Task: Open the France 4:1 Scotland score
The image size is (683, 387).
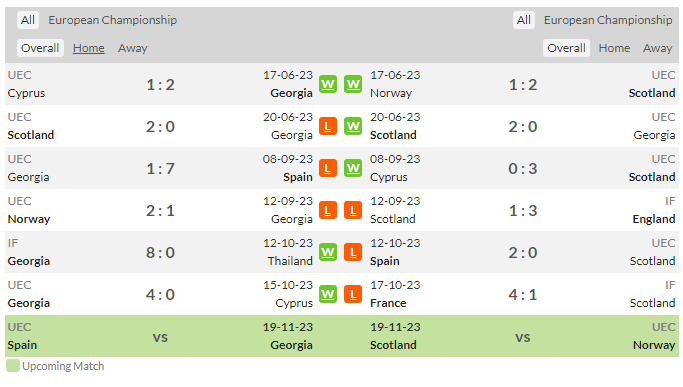Action: pyautogui.click(x=523, y=295)
